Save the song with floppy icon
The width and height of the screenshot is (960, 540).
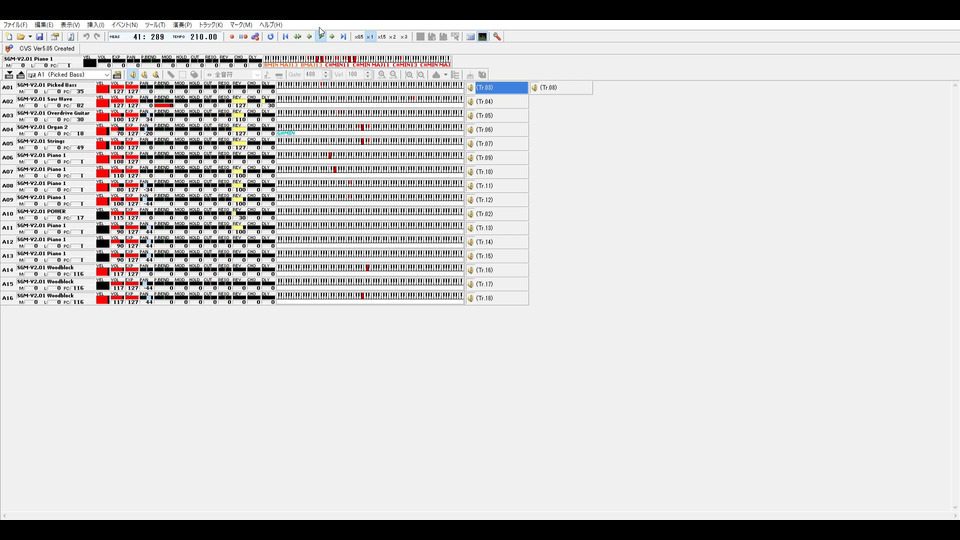click(40, 37)
